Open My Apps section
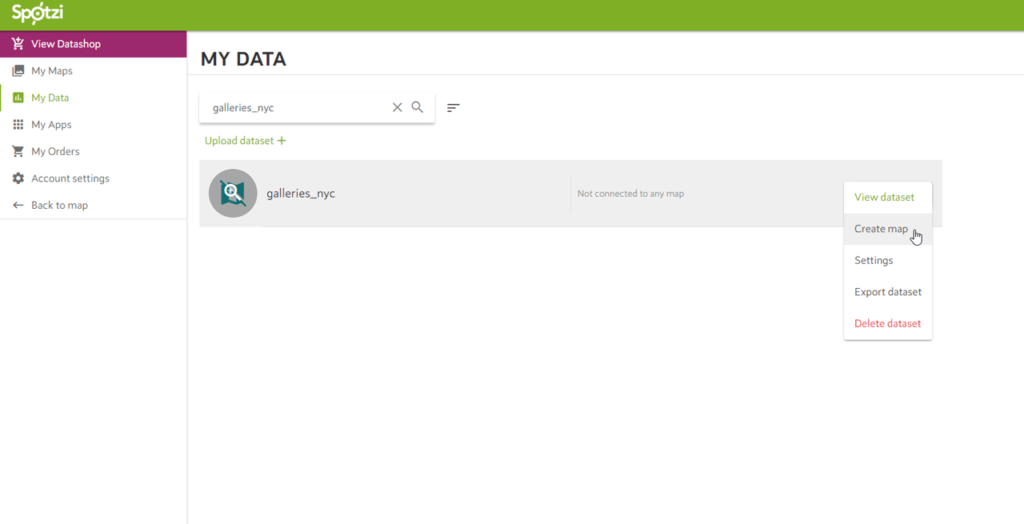 (93, 124)
